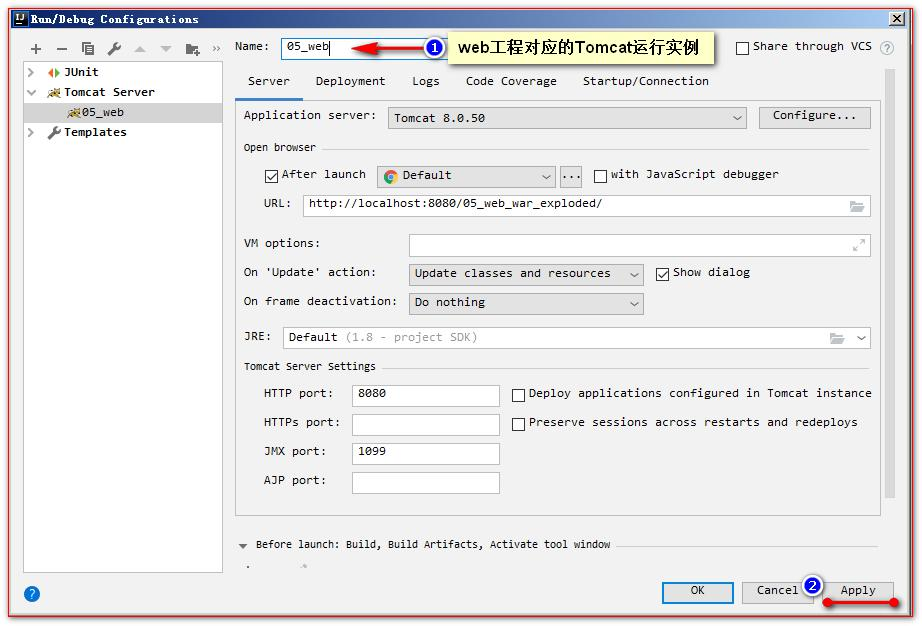
Task: Click the toolbar overflow chevrons icon
Action: coord(216,49)
